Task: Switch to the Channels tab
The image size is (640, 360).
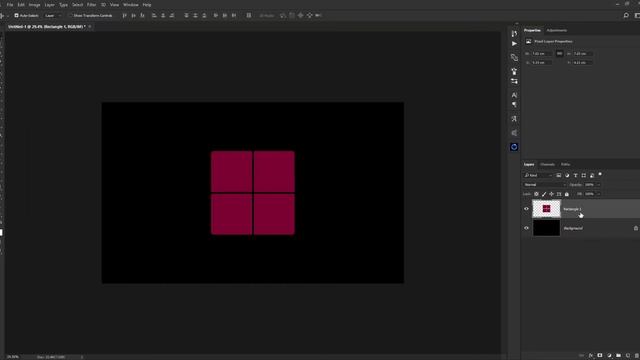Action: click(547, 164)
